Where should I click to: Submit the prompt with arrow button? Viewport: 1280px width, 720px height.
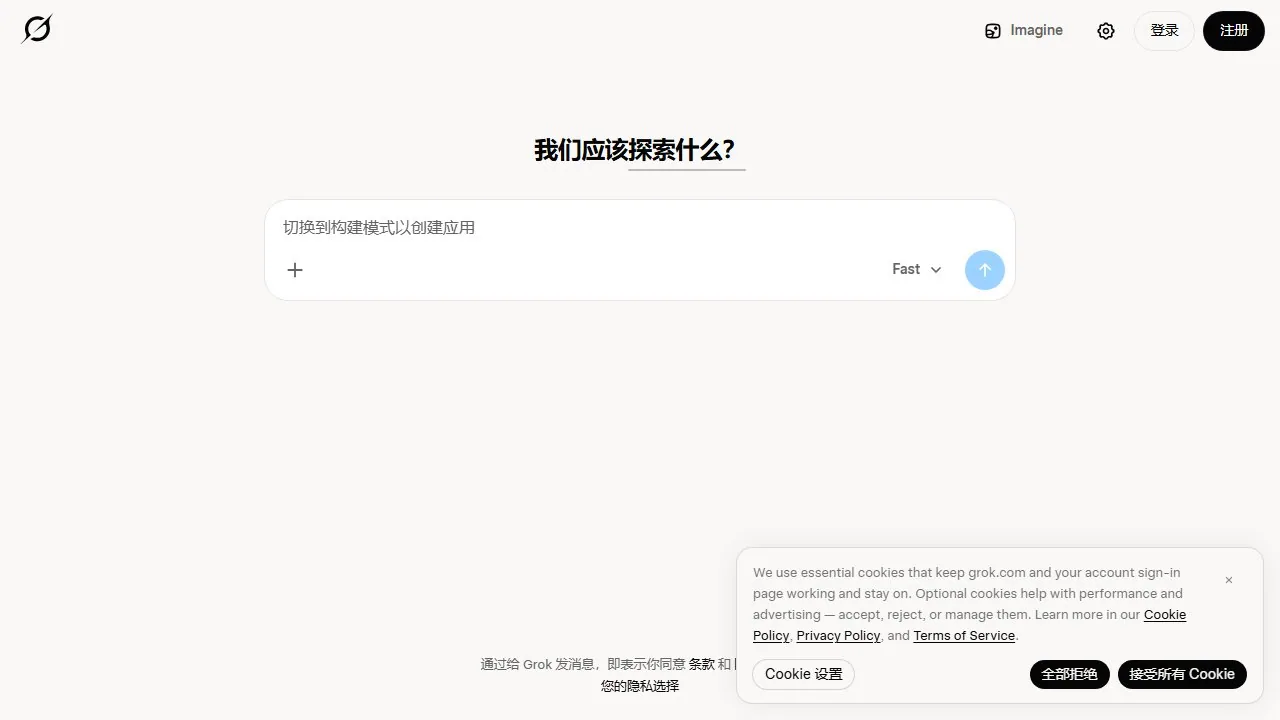coord(985,270)
